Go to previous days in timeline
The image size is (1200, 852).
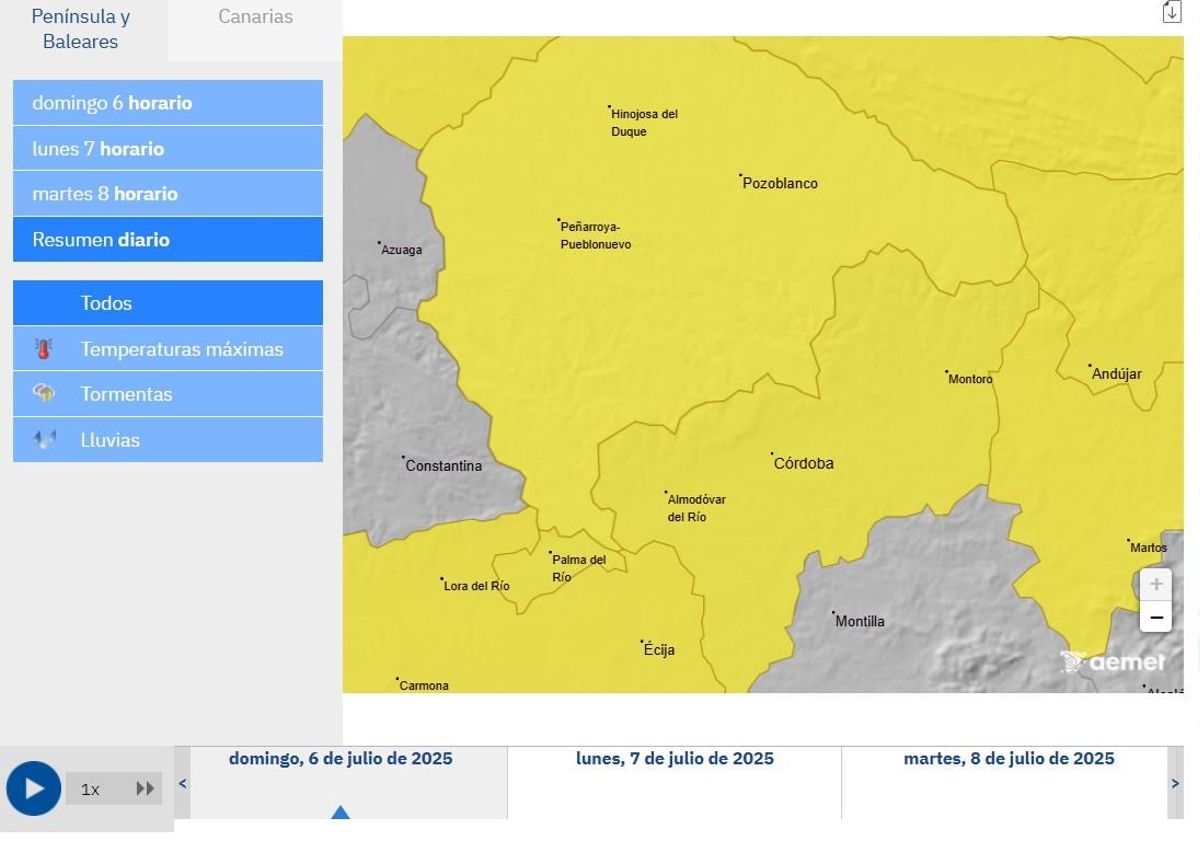[x=182, y=783]
